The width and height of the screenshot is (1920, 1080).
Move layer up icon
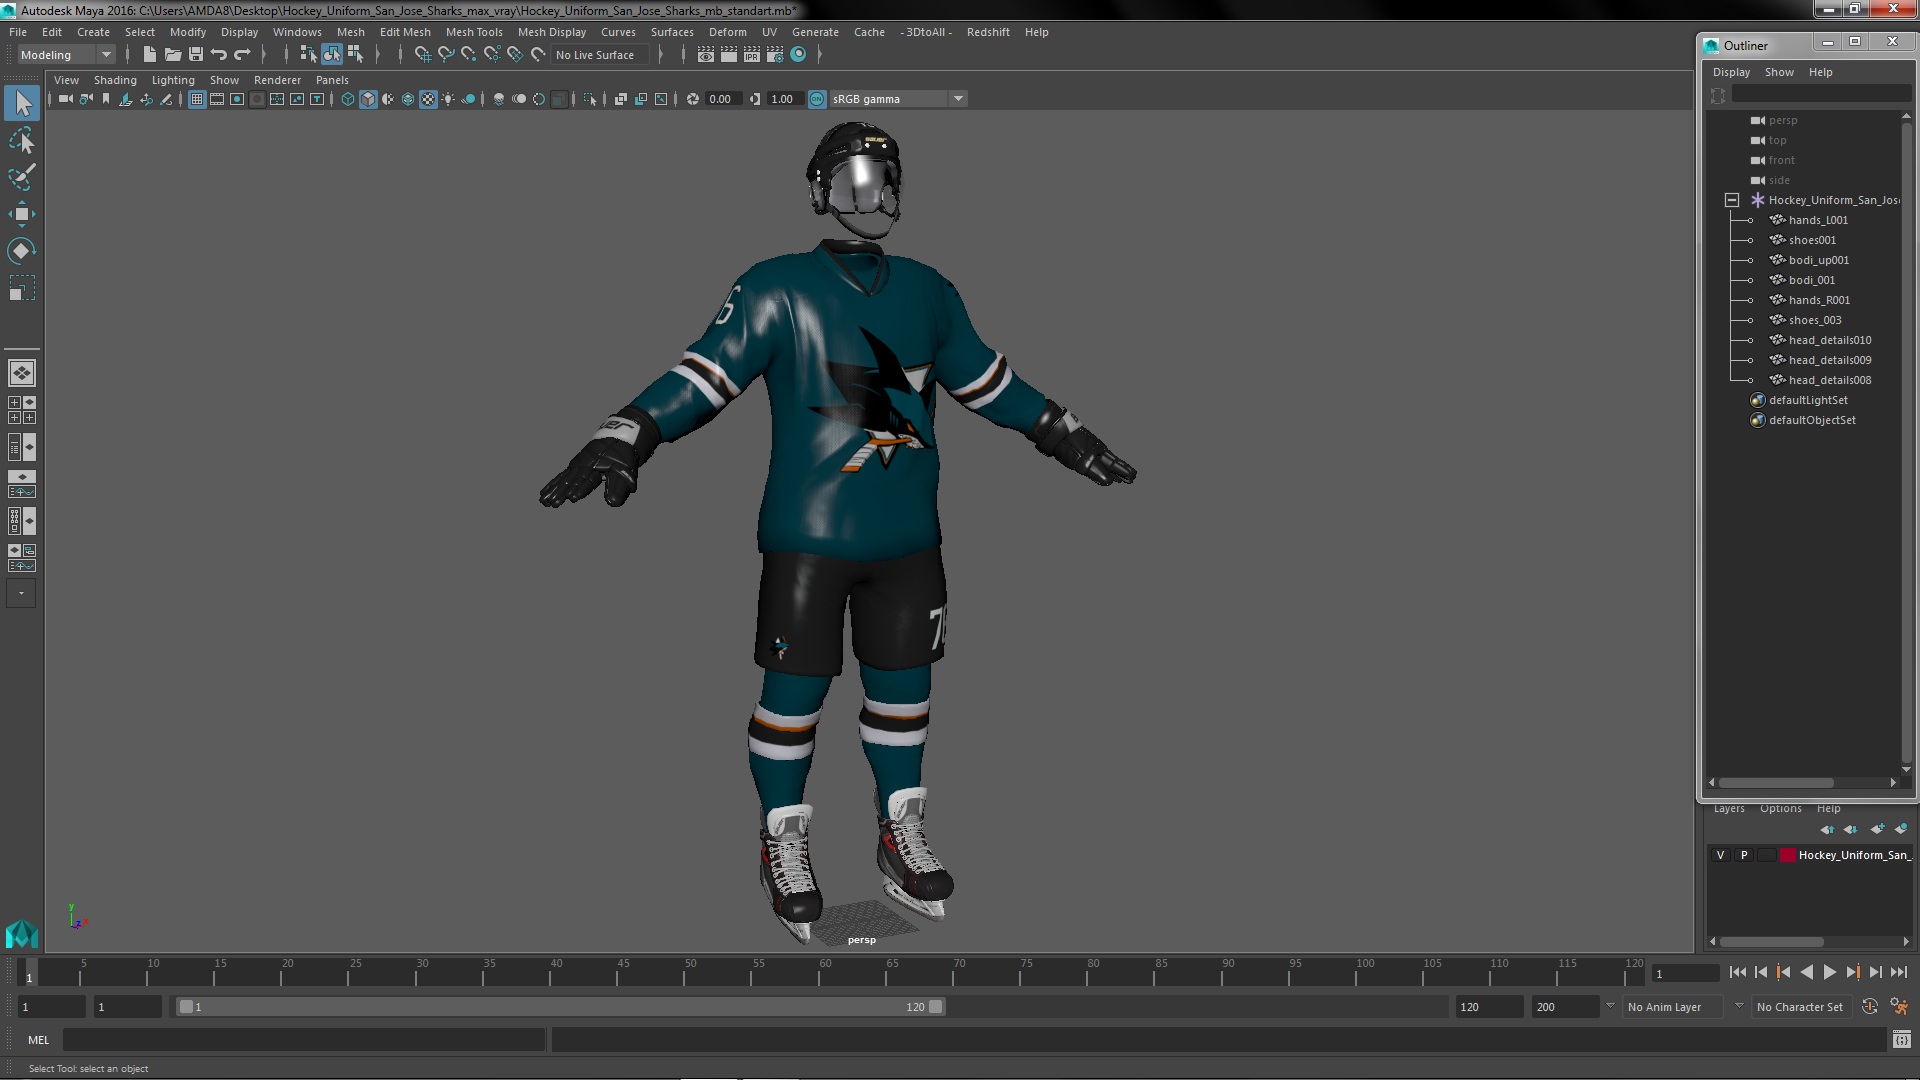tap(1827, 829)
